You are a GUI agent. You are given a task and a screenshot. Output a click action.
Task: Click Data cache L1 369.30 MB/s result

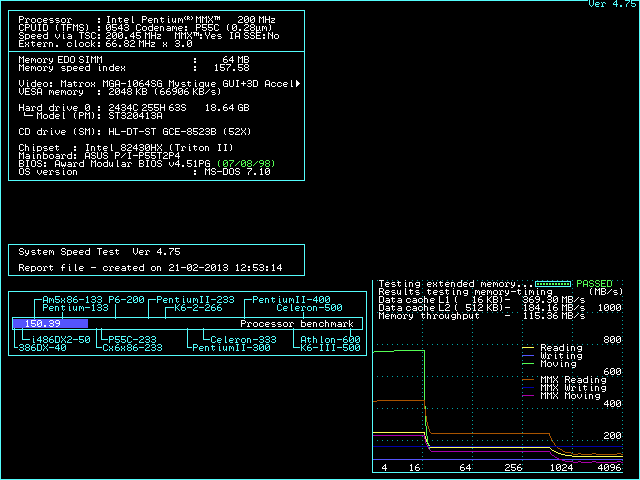482,300
